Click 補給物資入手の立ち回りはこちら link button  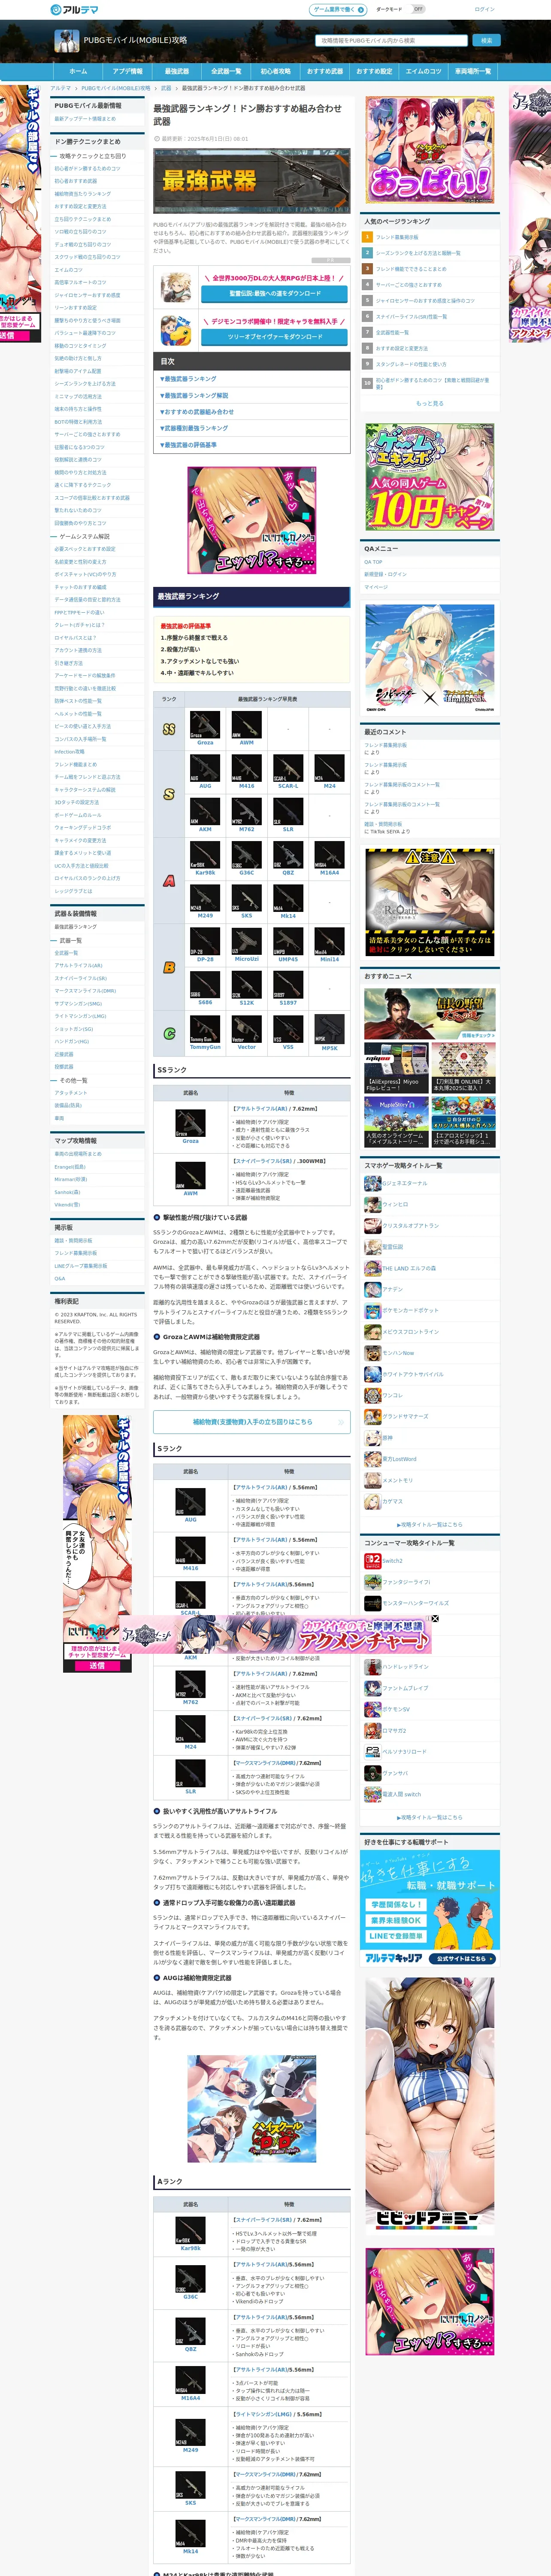coord(252,1421)
